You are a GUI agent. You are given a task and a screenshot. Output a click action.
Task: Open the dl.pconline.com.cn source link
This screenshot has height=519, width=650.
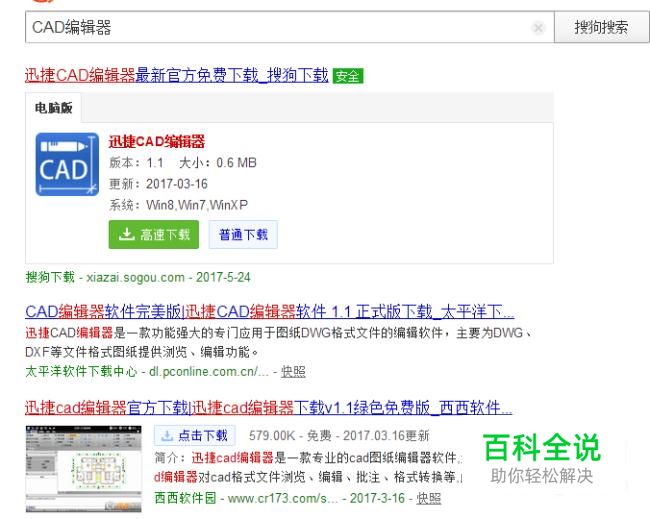click(209, 371)
